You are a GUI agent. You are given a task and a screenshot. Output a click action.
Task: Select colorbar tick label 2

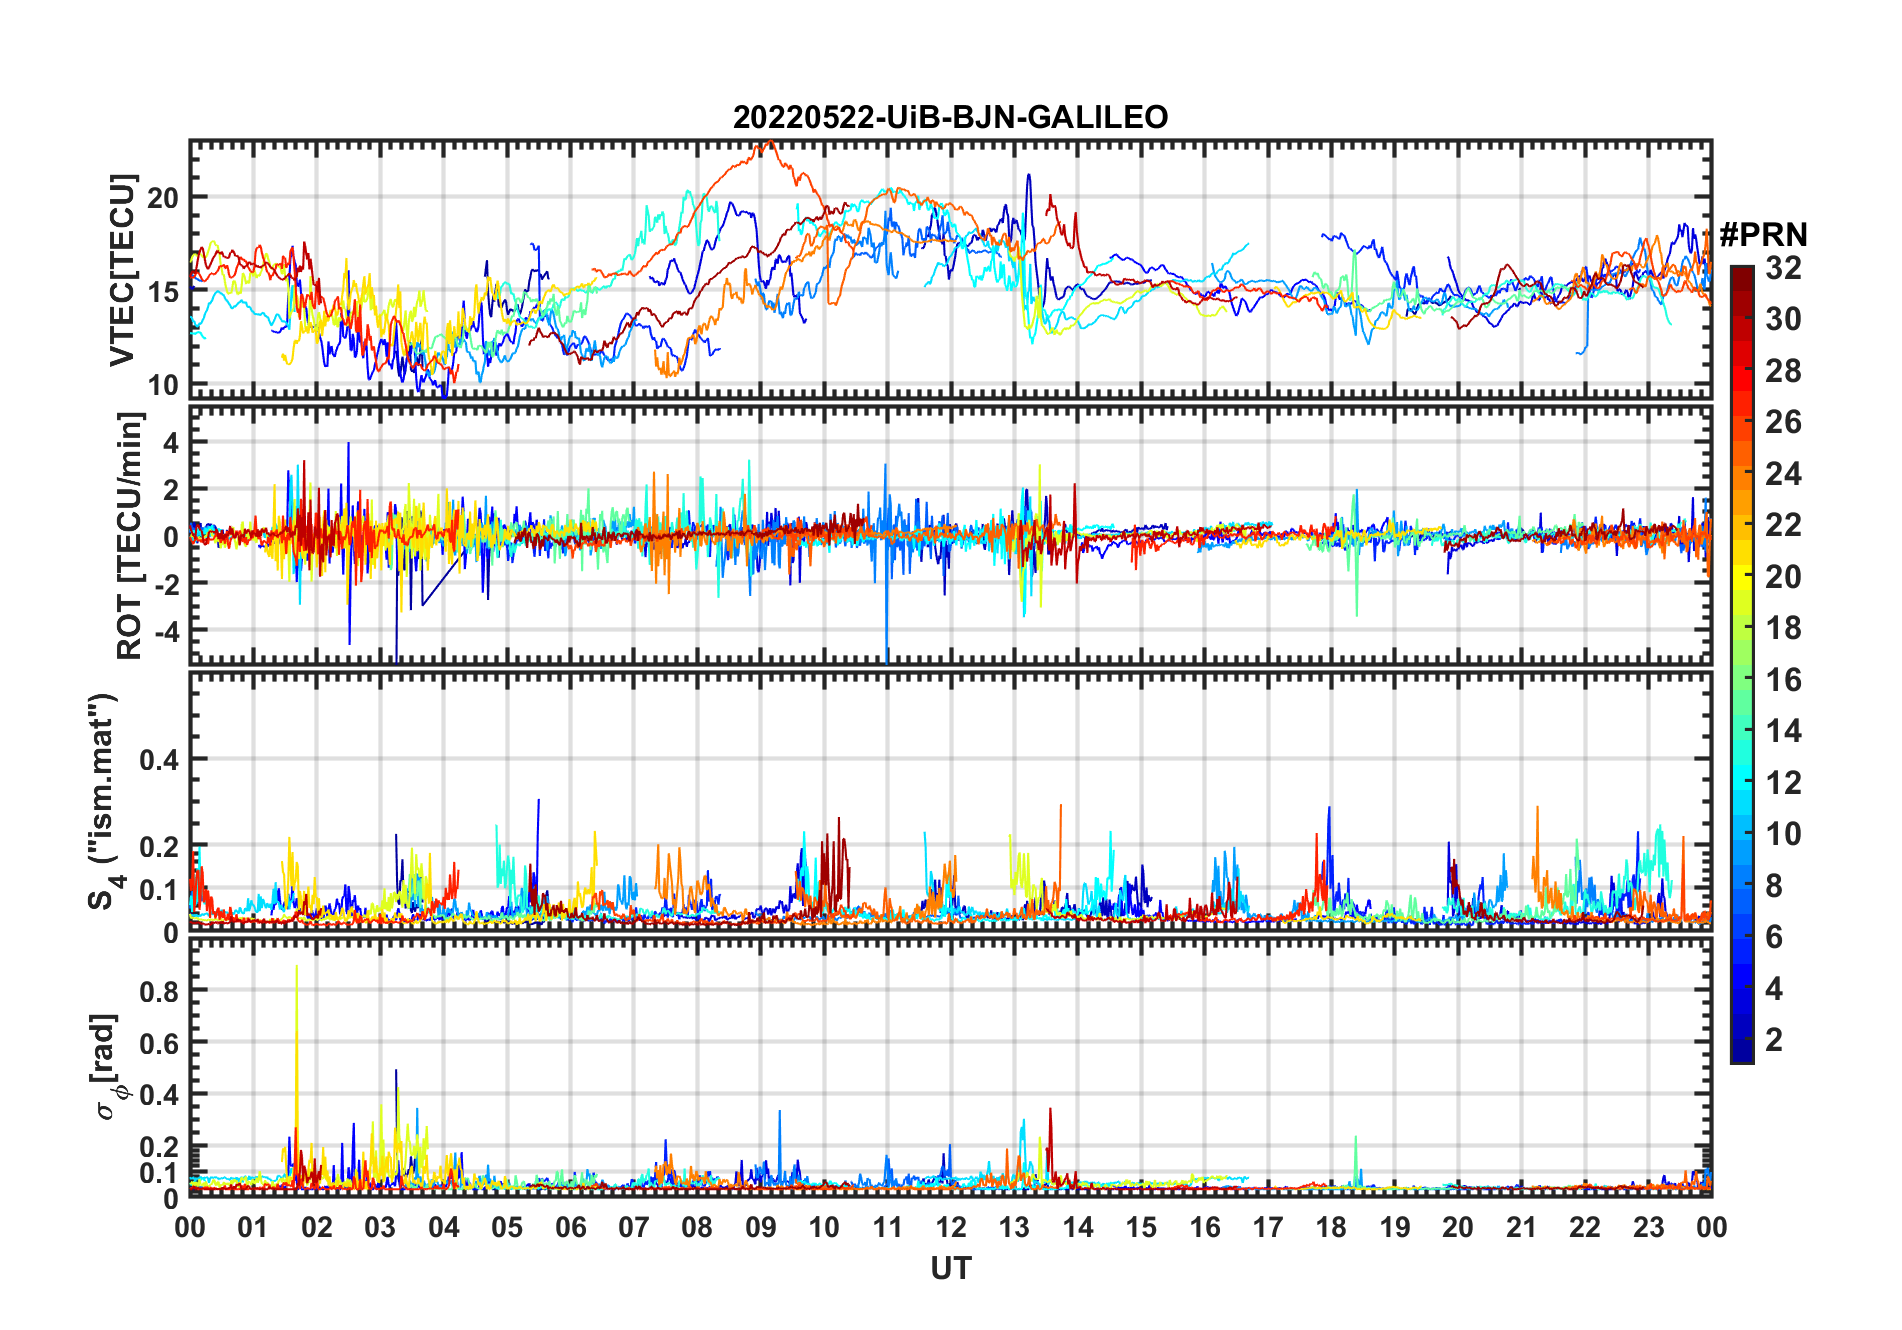click(1774, 1039)
